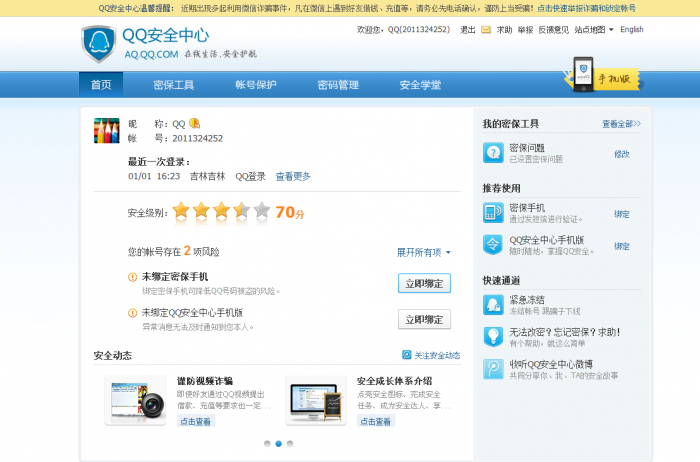Switch language to English
The width and height of the screenshot is (700, 462).
[631, 29]
